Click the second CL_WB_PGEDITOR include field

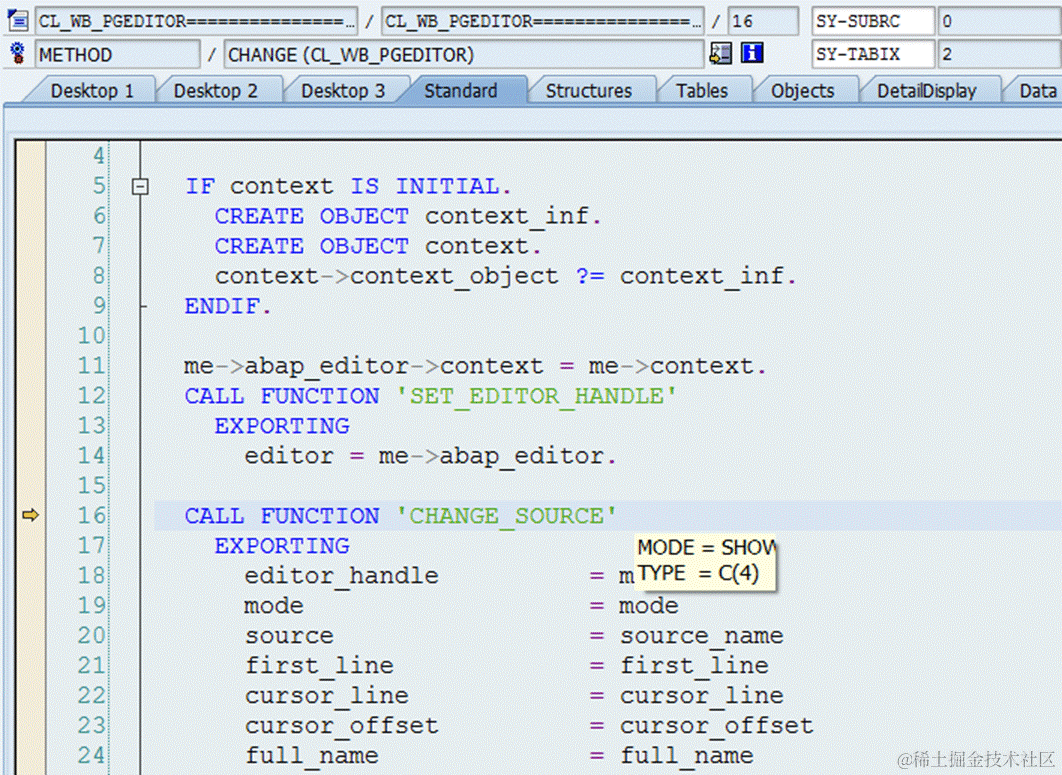pyautogui.click(x=543, y=21)
